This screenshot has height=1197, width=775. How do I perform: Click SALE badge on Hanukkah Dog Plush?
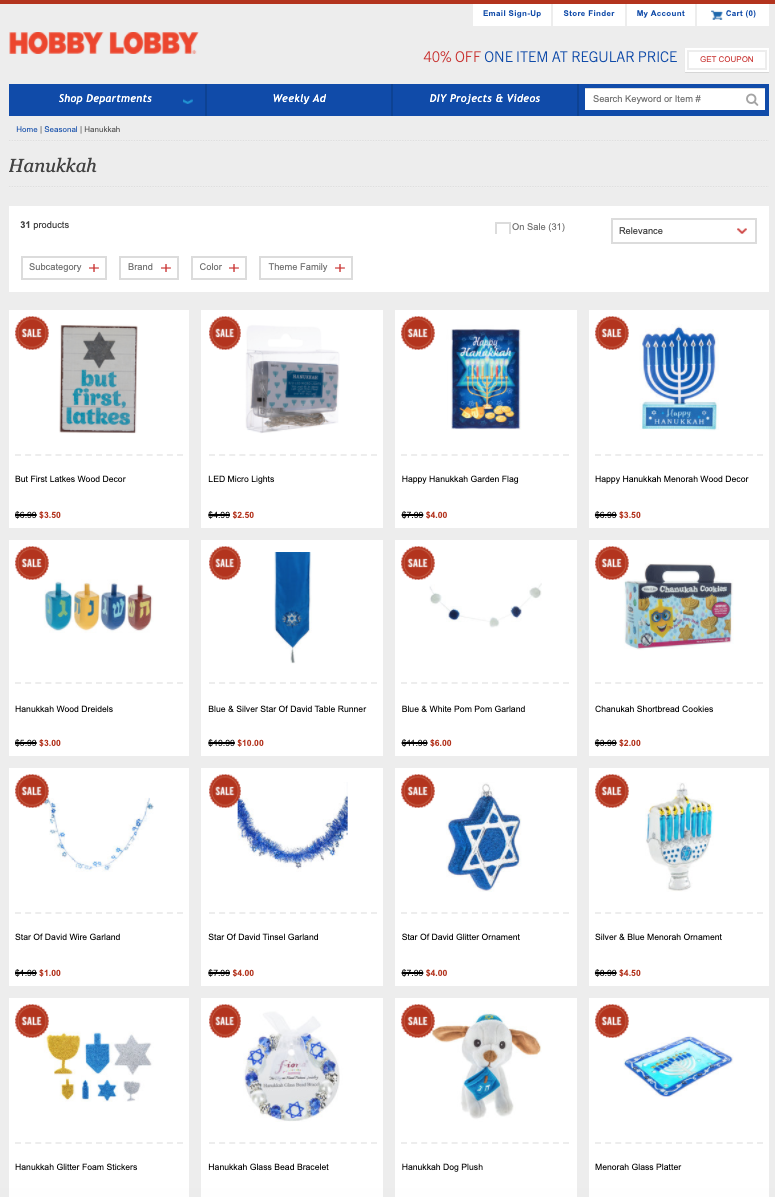[418, 1021]
